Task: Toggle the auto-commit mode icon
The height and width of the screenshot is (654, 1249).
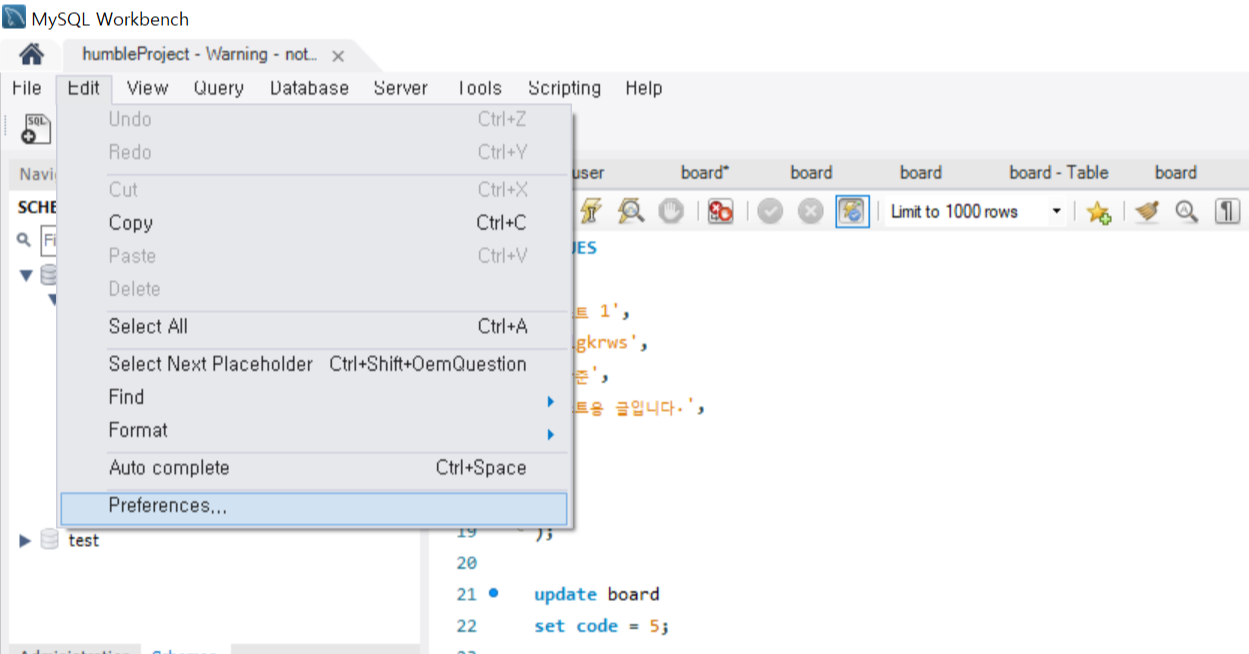Action: [852, 211]
